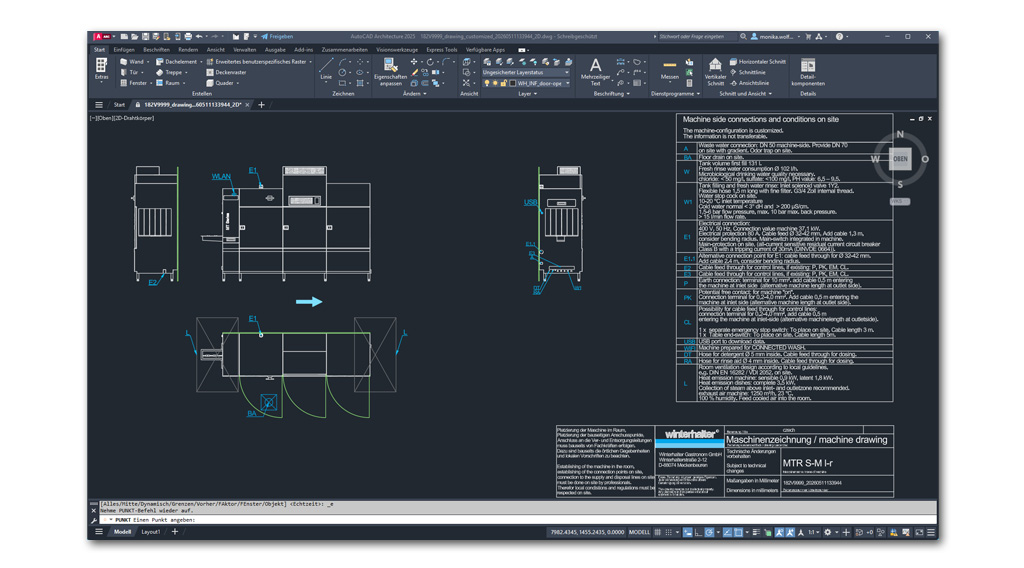Click the MODELL space button in status bar
The width and height of the screenshot is (1024, 568).
click(x=639, y=532)
